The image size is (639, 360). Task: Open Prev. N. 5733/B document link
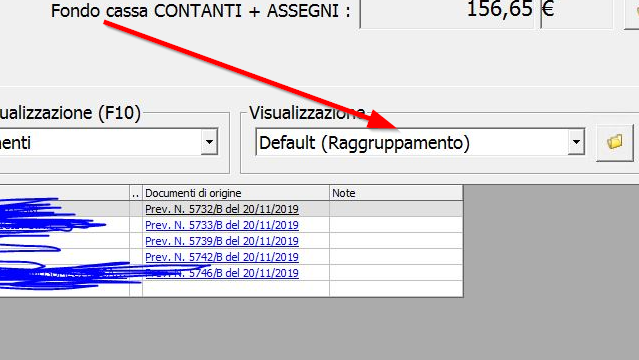(222, 225)
